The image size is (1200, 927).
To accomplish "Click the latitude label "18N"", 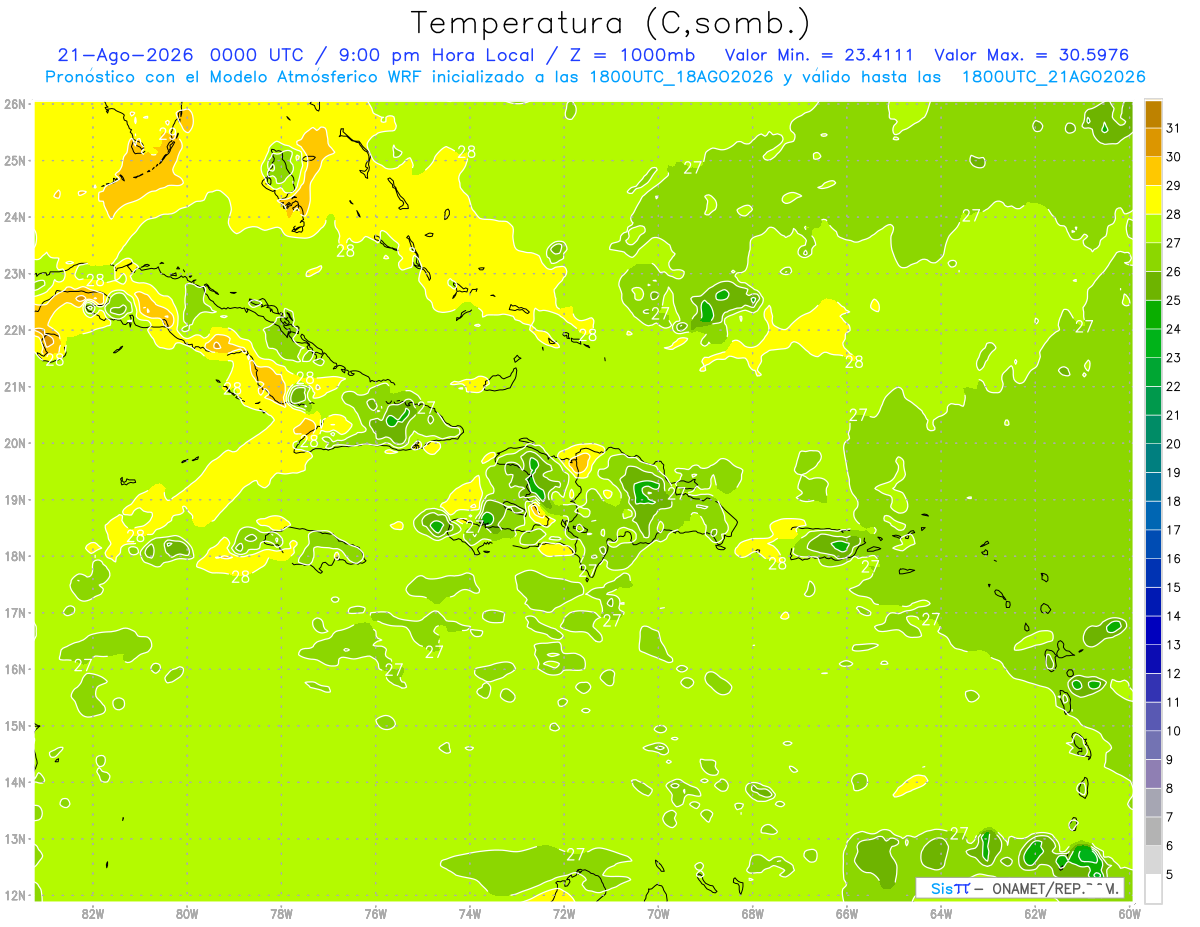I will tap(14, 556).
